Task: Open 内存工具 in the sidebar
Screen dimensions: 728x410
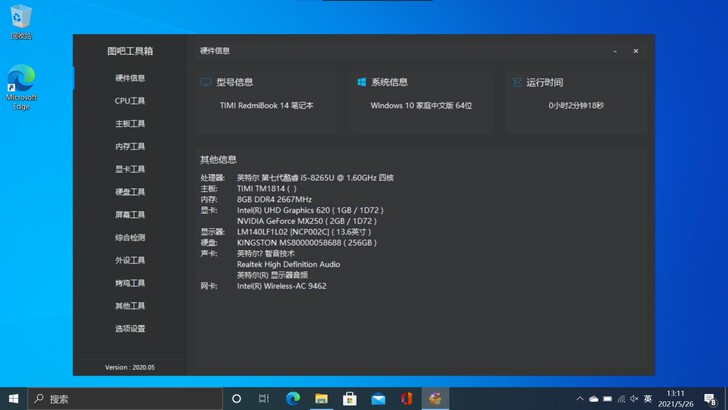Action: tap(130, 146)
